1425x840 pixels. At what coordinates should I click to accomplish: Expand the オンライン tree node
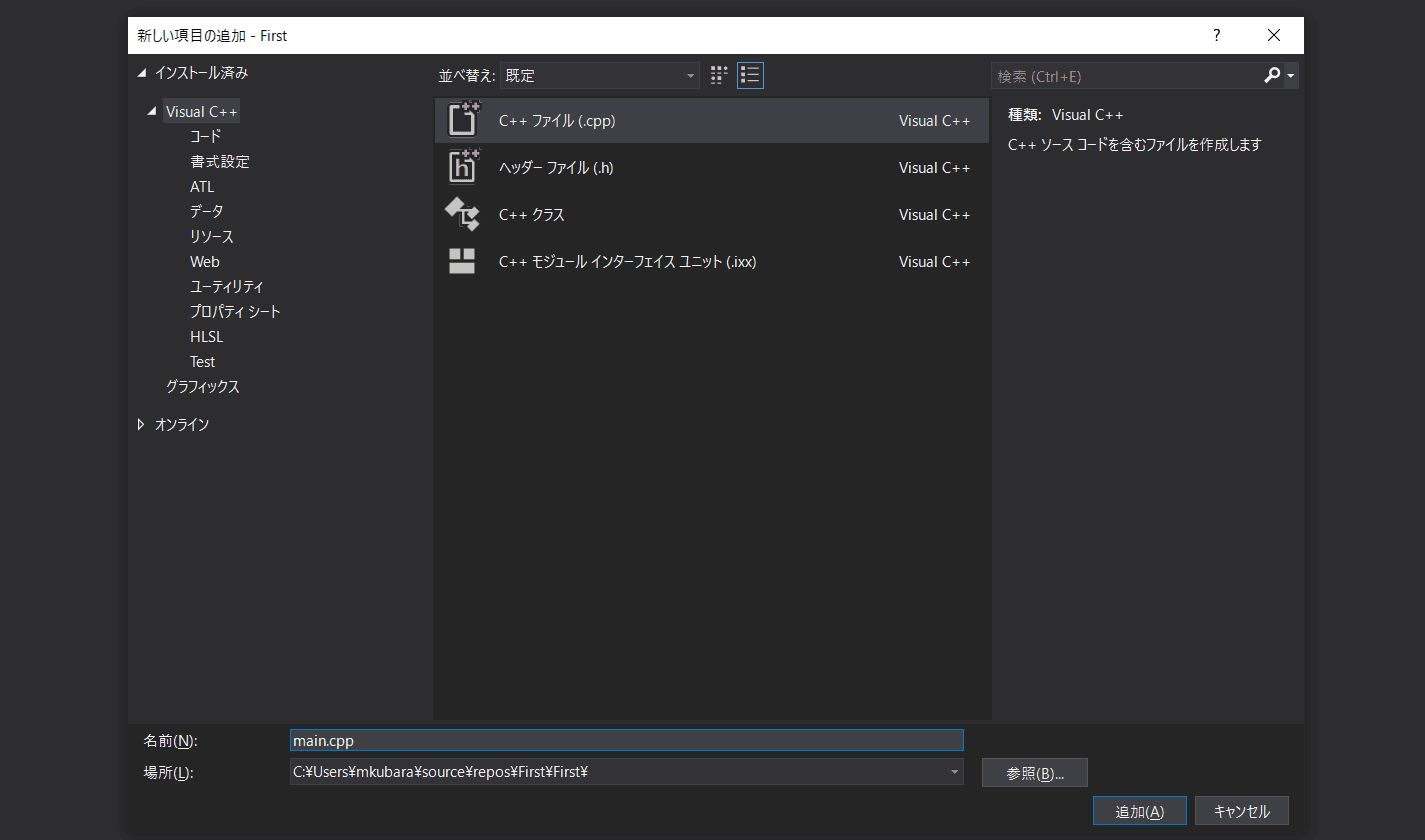click(x=141, y=424)
